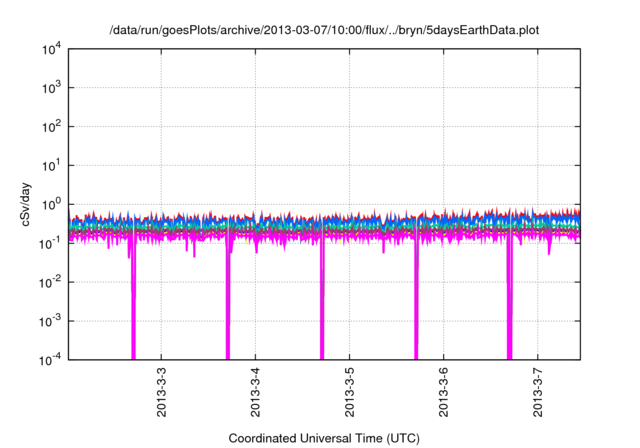Click the cSv/day y-axis label
The height and width of the screenshot is (448, 640).
(26, 204)
